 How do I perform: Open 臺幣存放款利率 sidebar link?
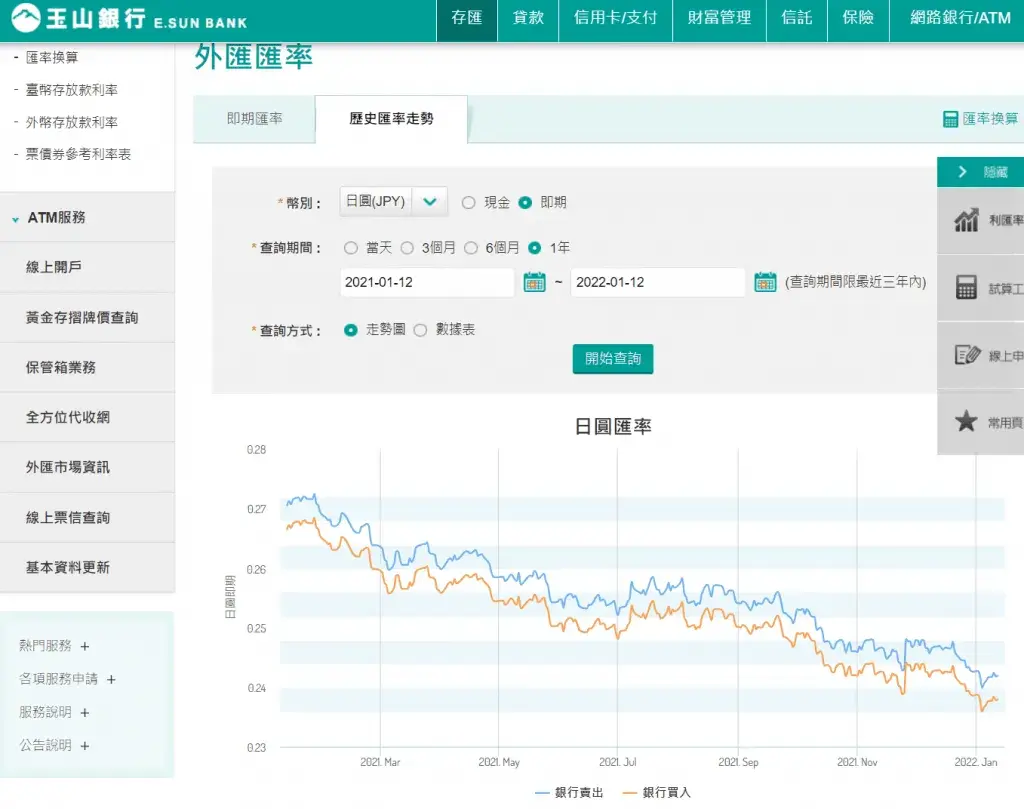tap(72, 90)
